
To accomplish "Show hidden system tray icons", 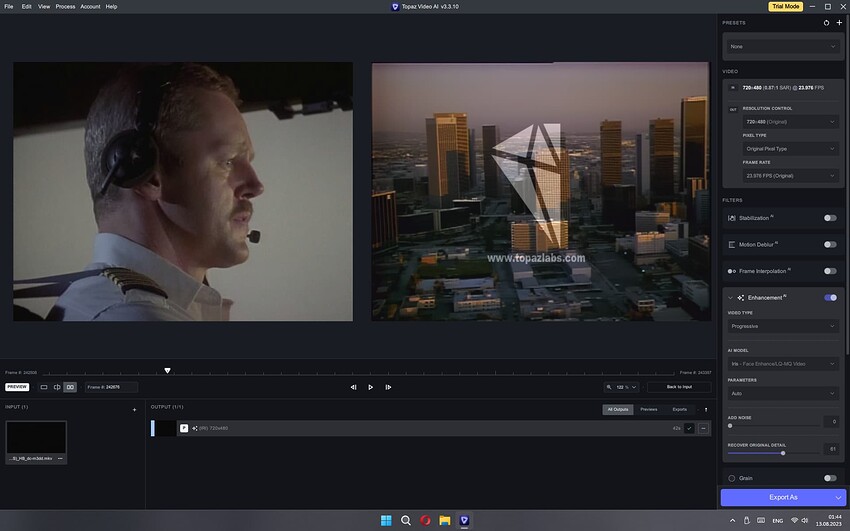I will (732, 520).
